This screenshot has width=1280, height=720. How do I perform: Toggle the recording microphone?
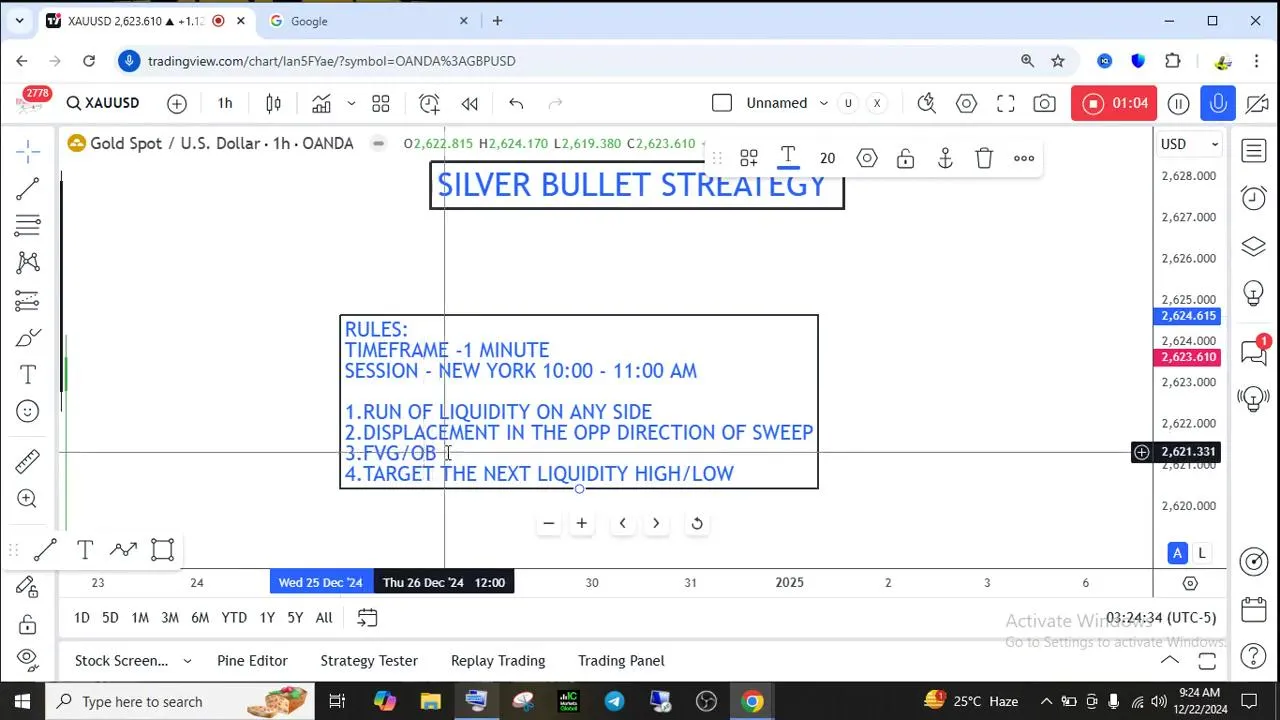coord(1218,103)
